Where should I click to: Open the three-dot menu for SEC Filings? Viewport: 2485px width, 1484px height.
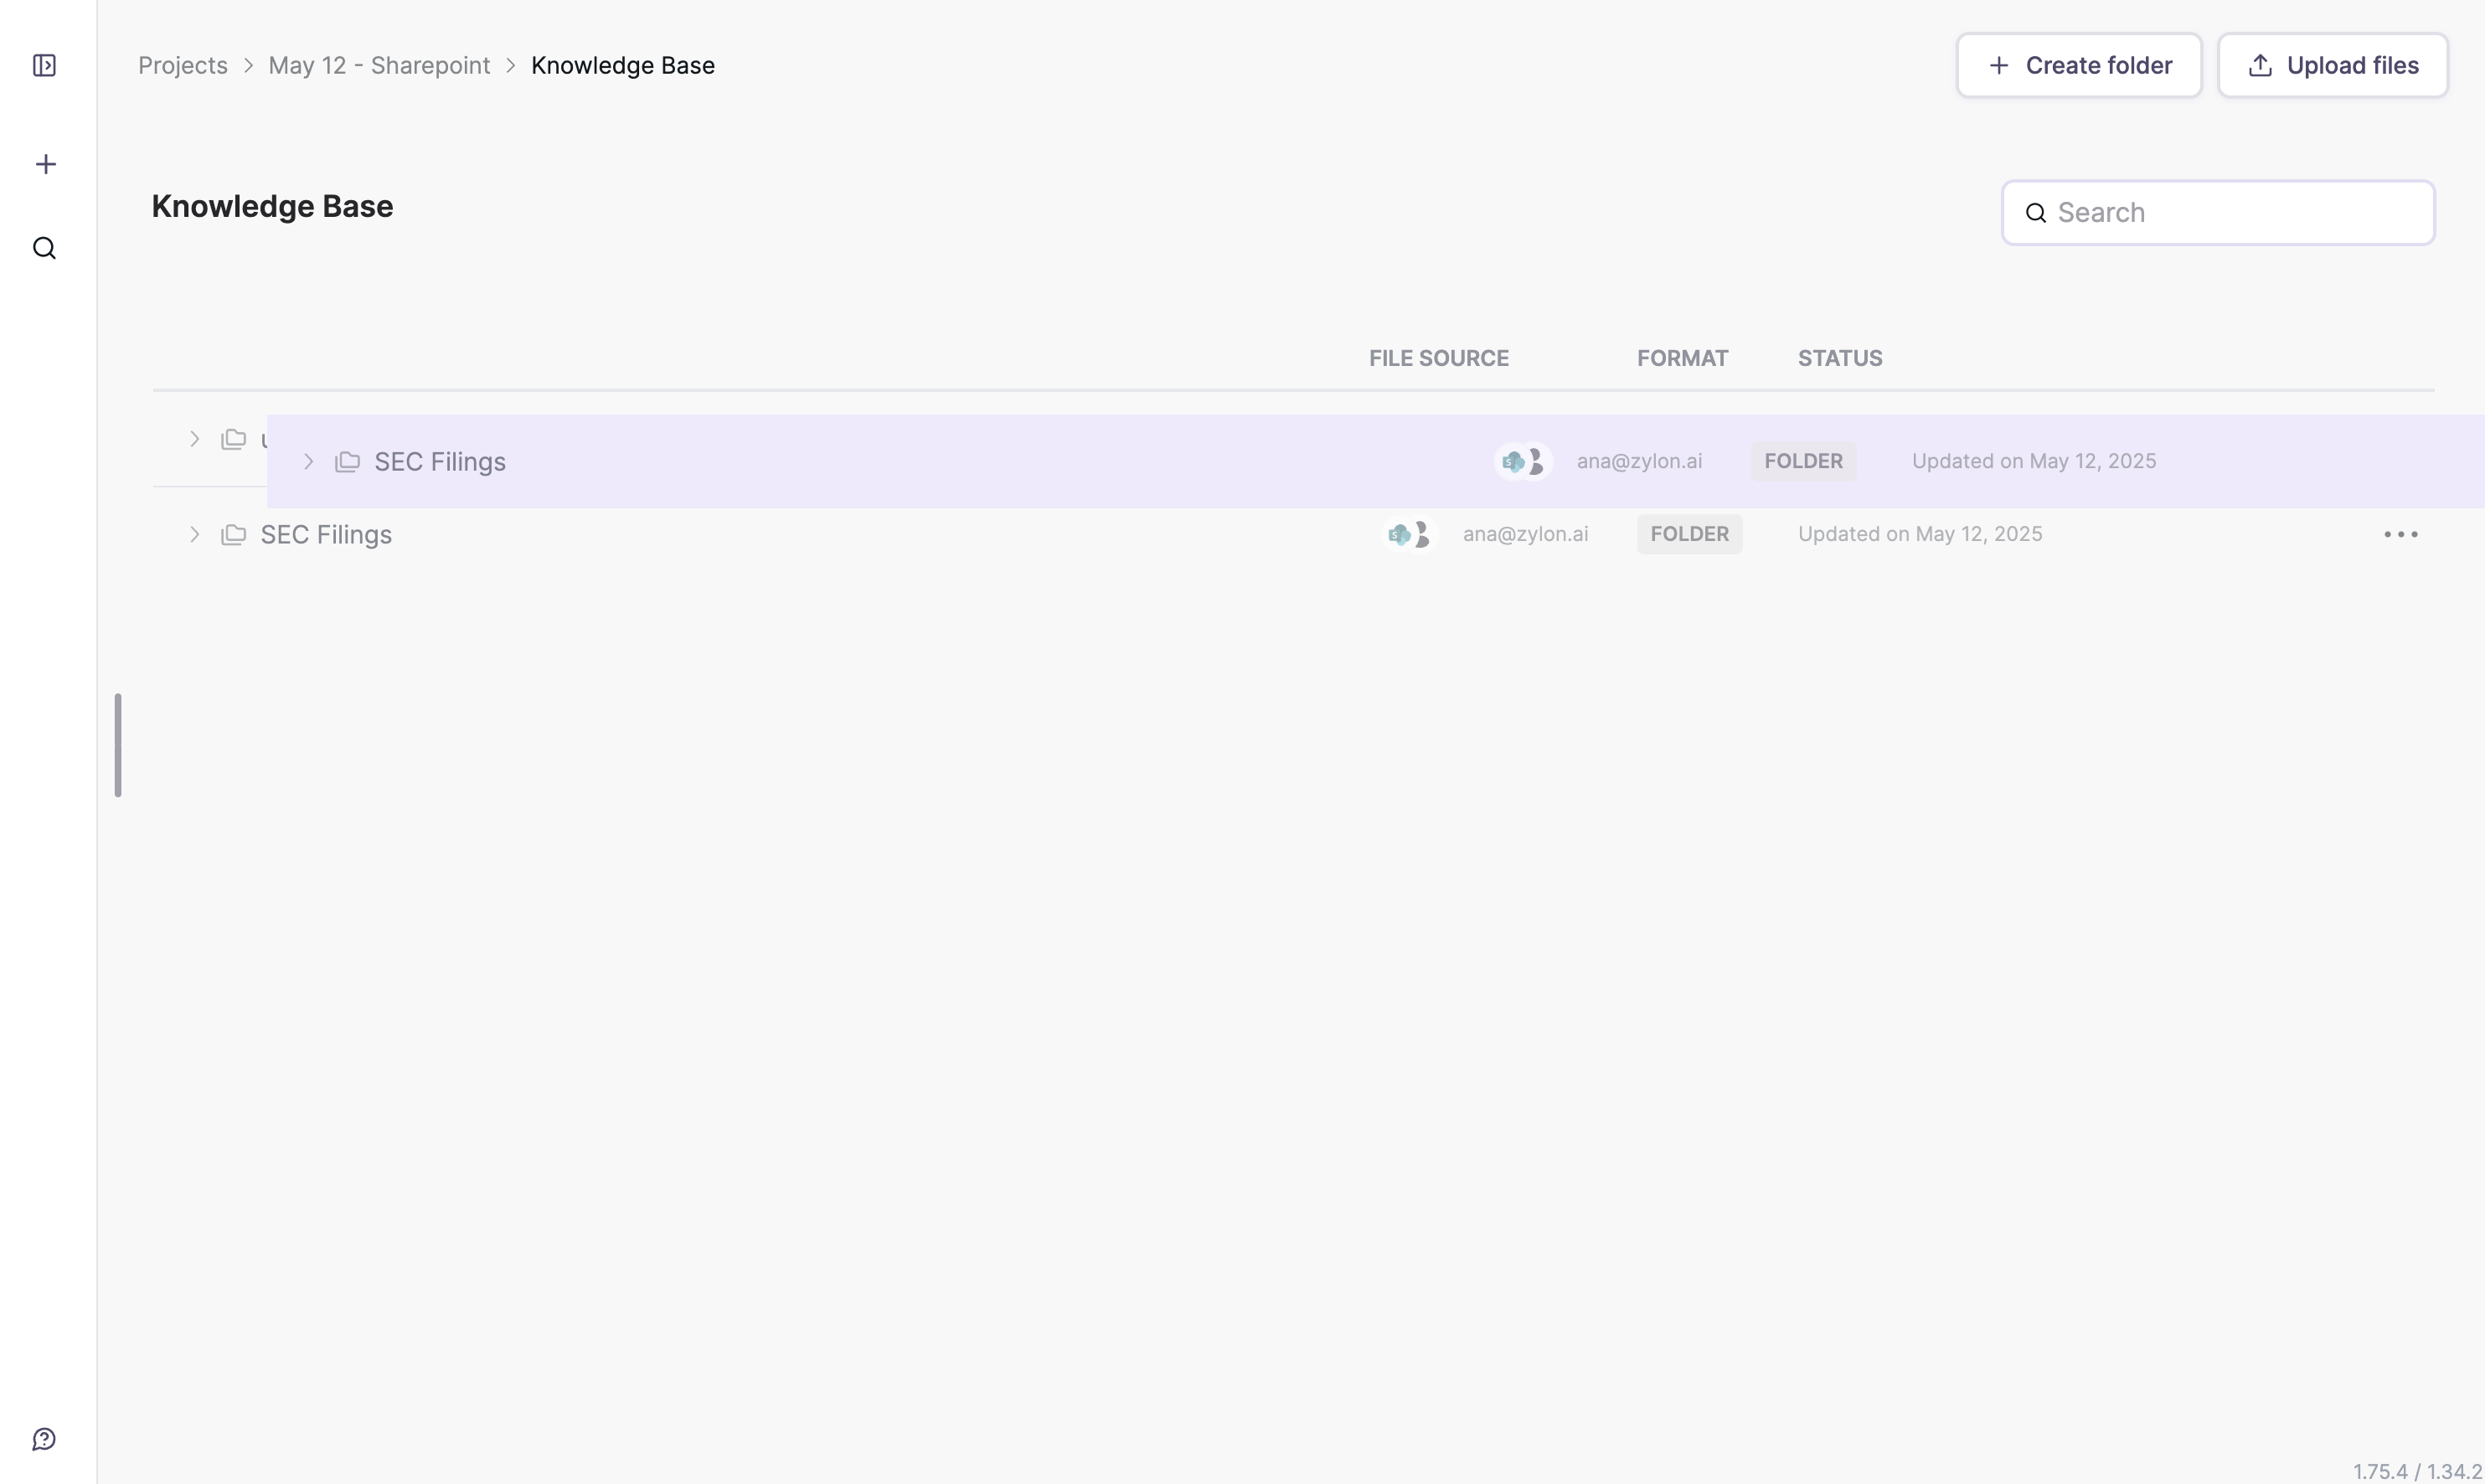(x=2400, y=535)
